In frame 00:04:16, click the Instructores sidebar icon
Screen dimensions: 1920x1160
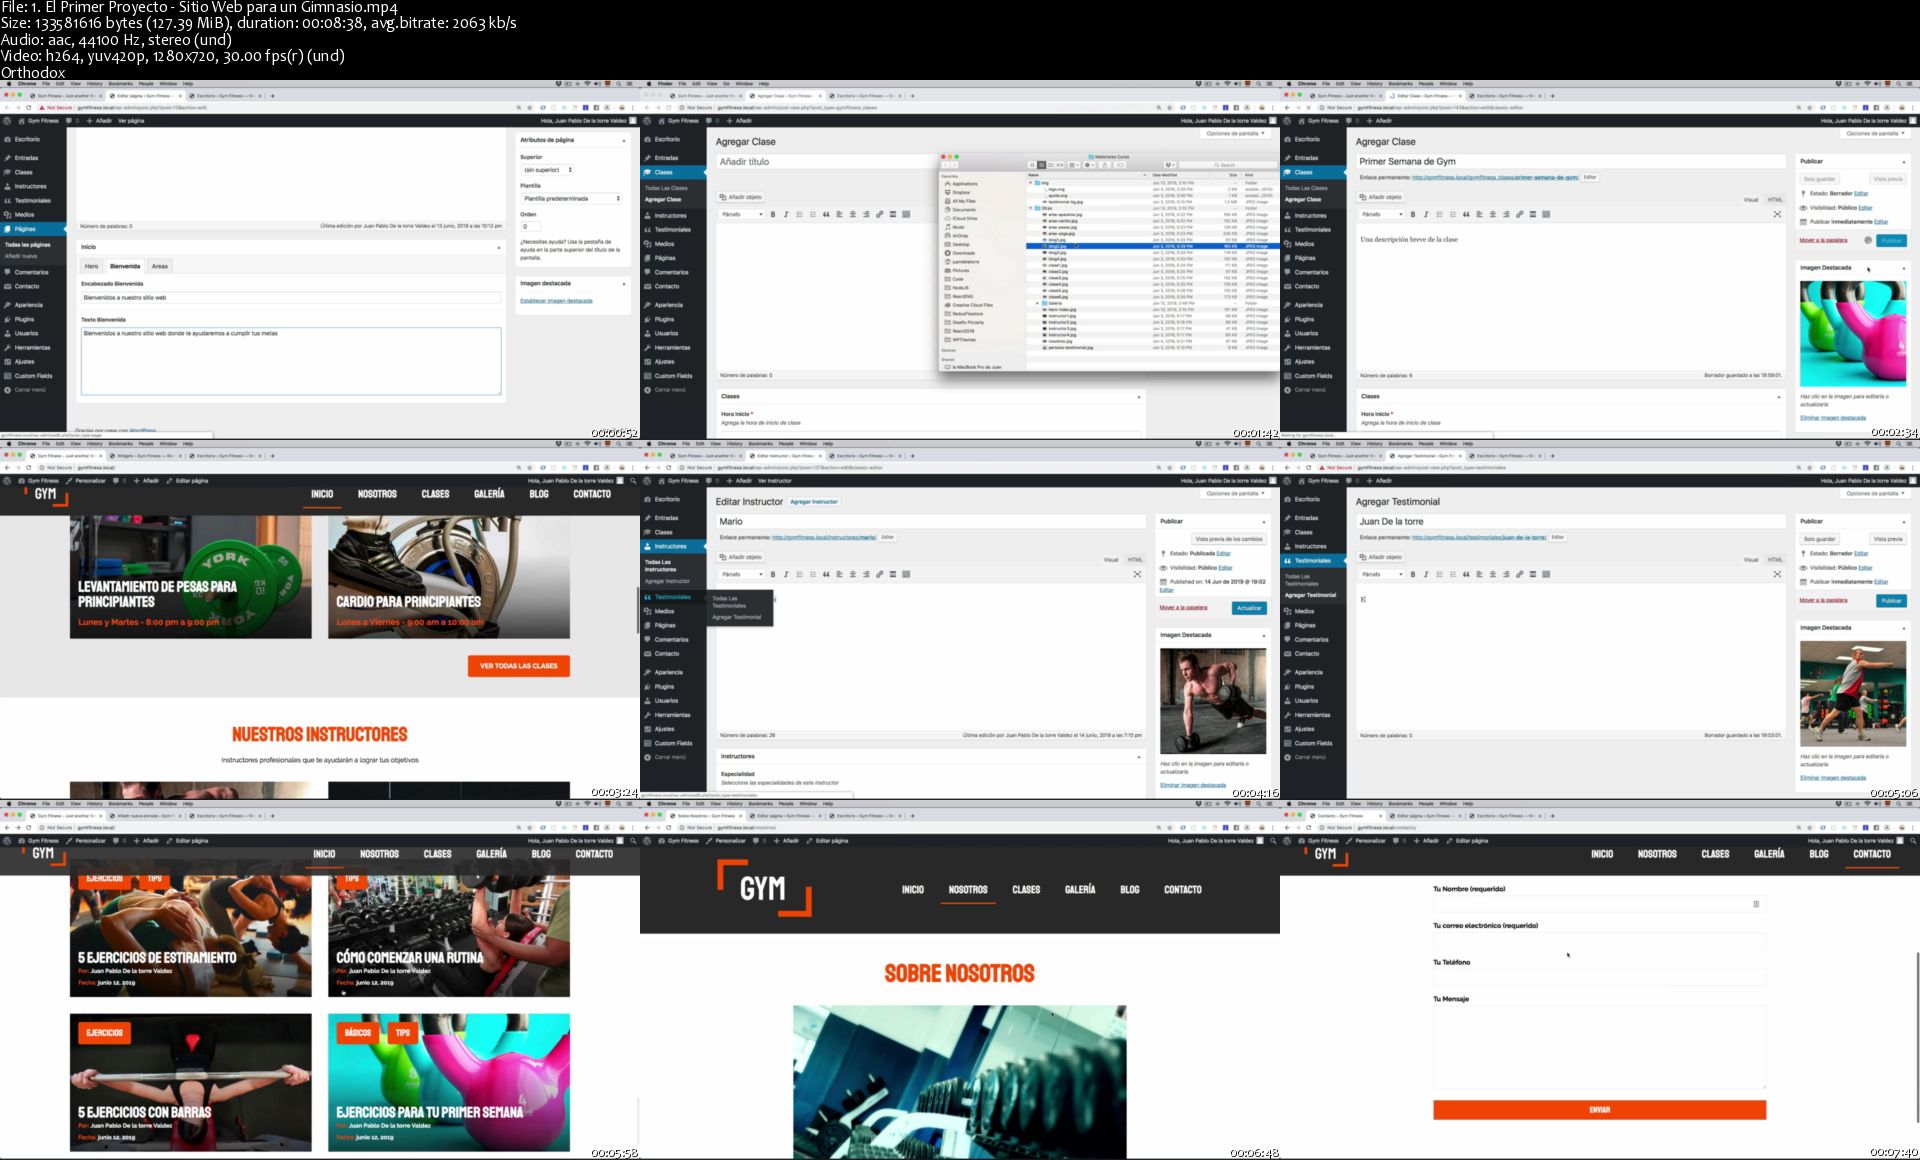pos(648,546)
